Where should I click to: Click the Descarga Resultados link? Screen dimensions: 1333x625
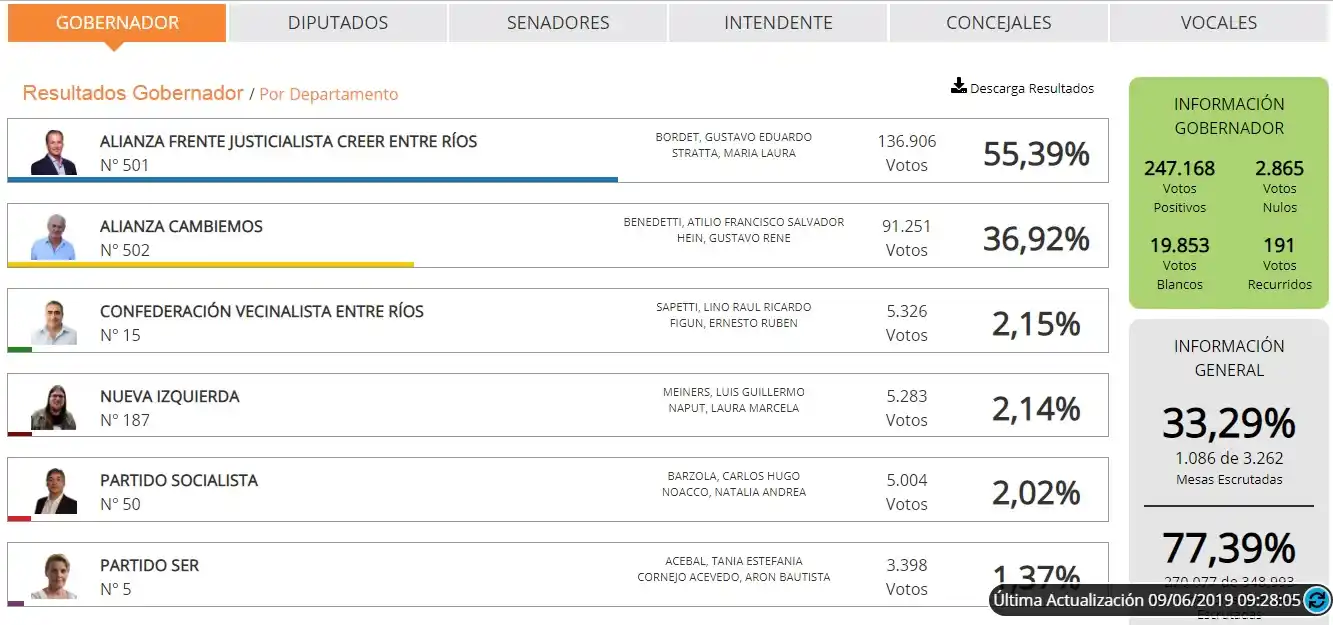pos(1032,89)
